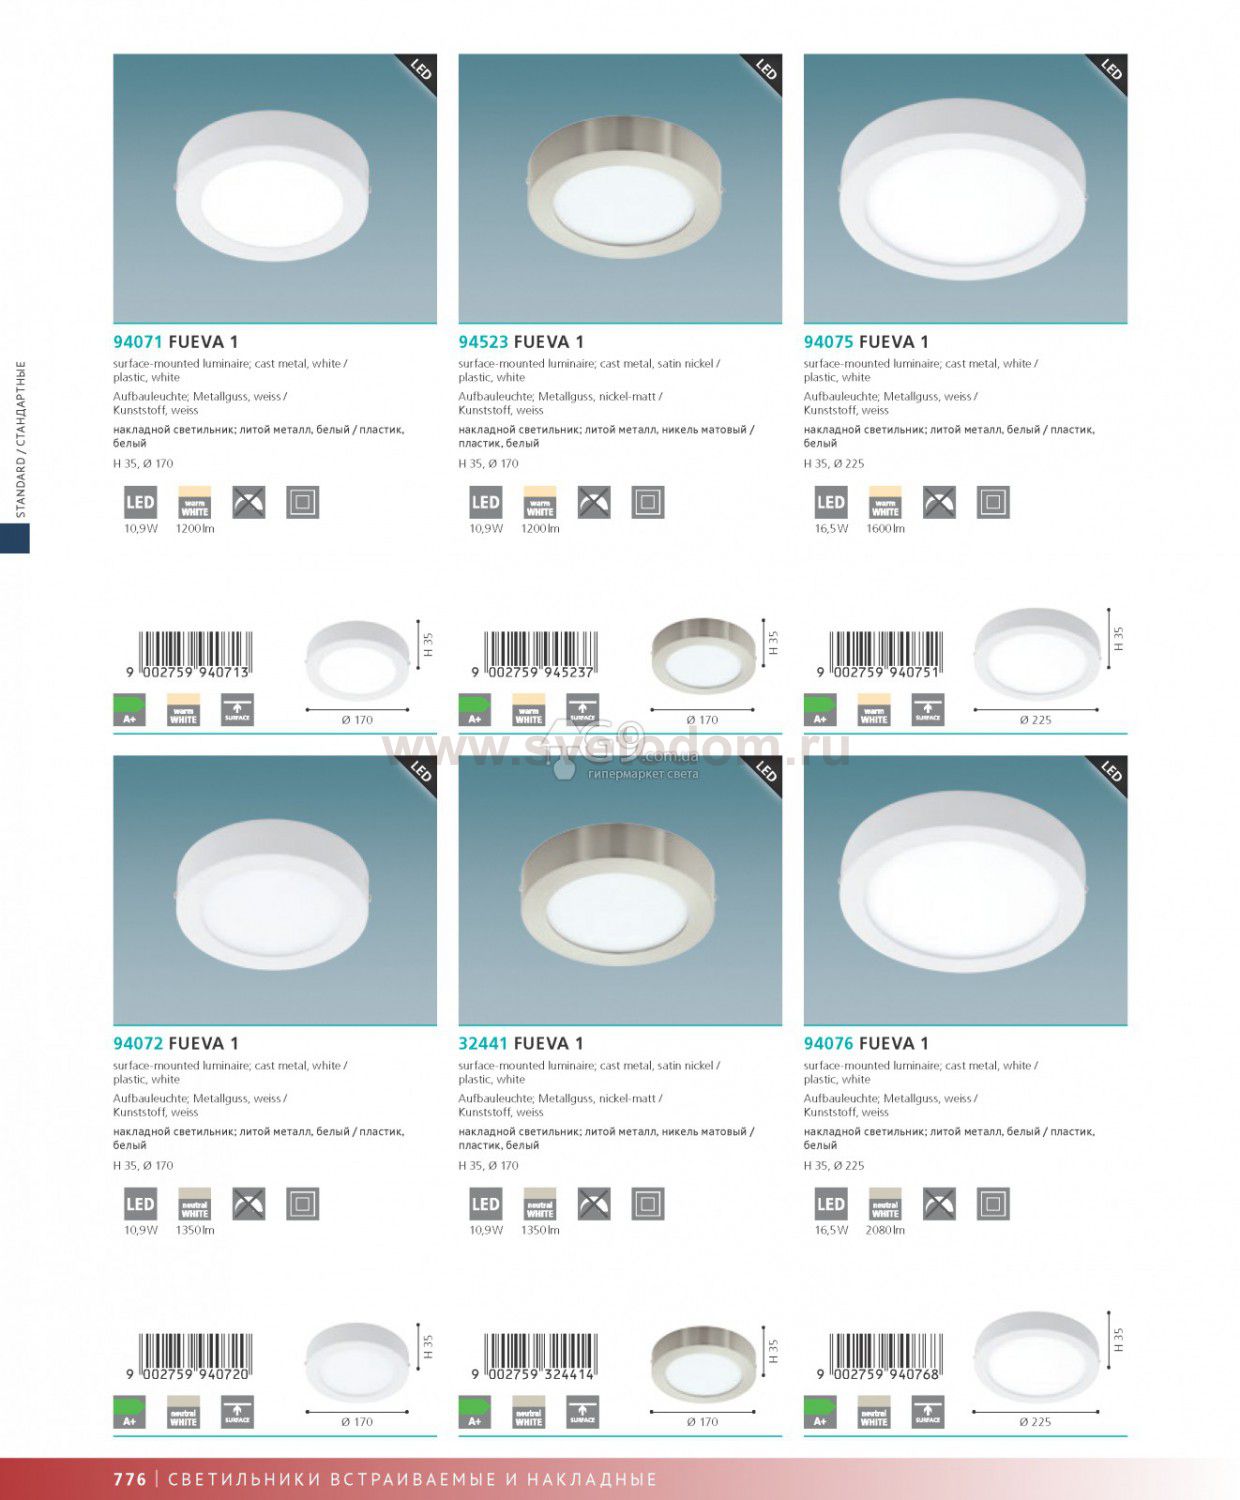Viewport: 1240px width, 1500px height.
Task: Click the surface mount icon beside barcode 945237
Action: point(583,710)
